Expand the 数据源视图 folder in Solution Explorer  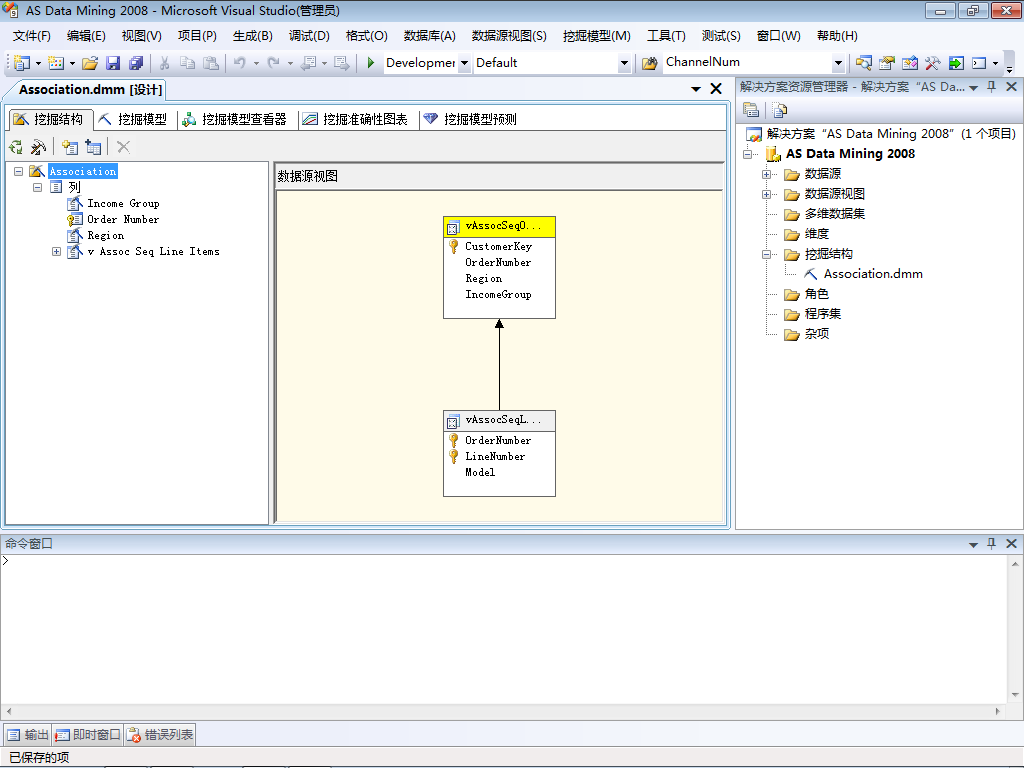coord(767,195)
